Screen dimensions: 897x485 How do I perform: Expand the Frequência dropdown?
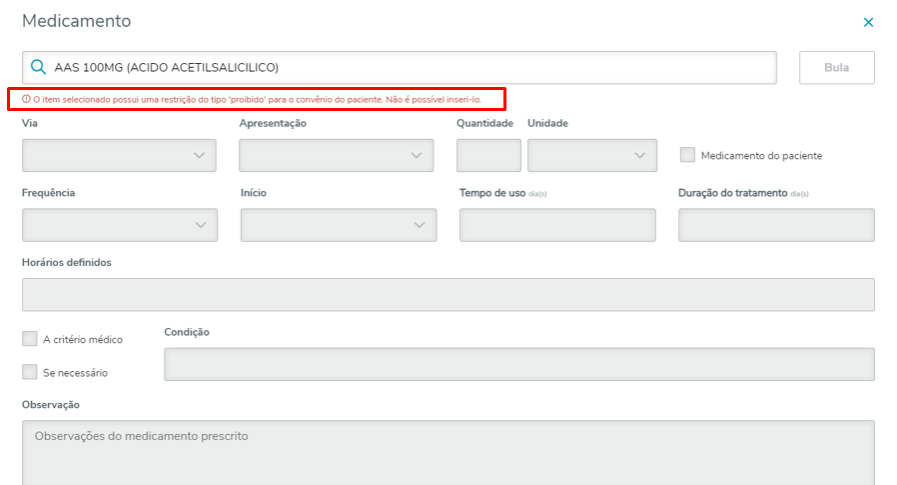coord(120,225)
